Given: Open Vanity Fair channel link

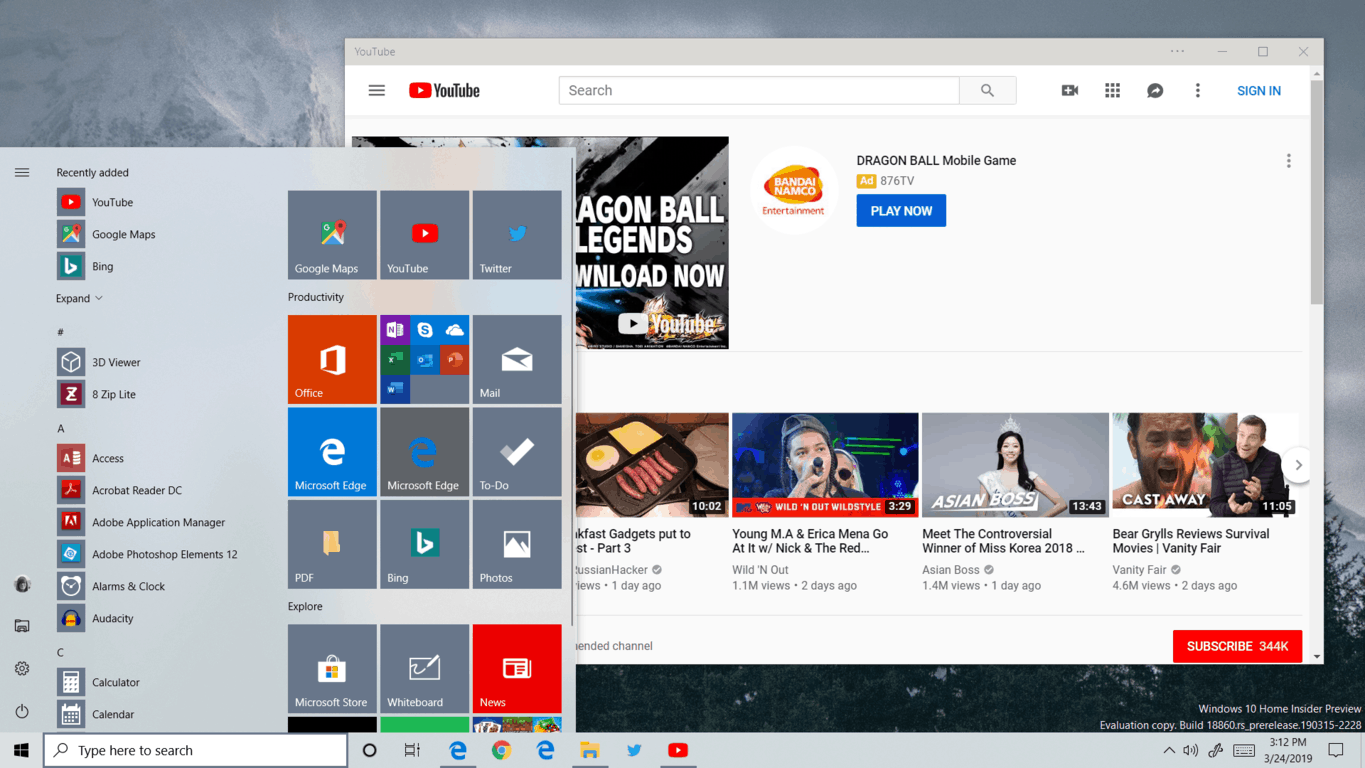Looking at the screenshot, I should coord(1139,570).
